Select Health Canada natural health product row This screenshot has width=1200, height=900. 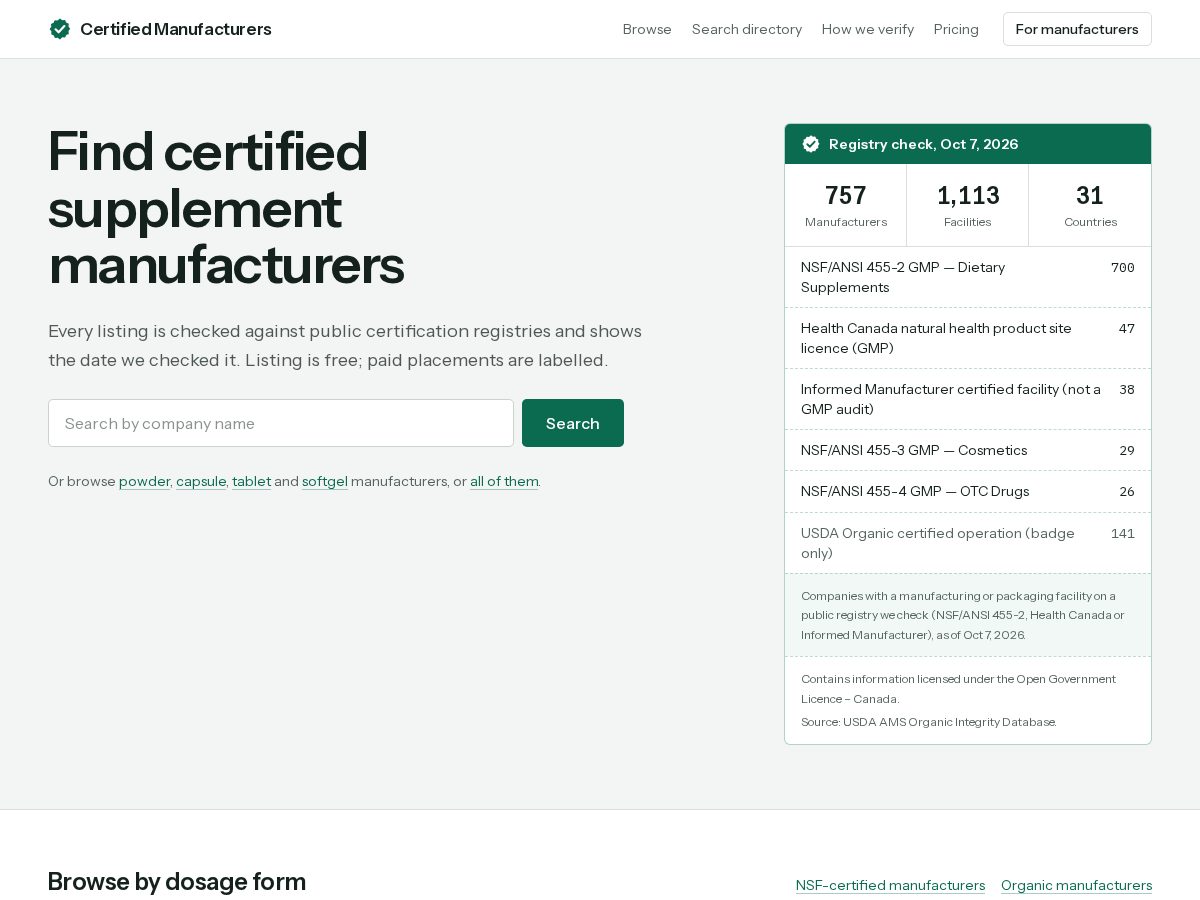click(x=968, y=338)
